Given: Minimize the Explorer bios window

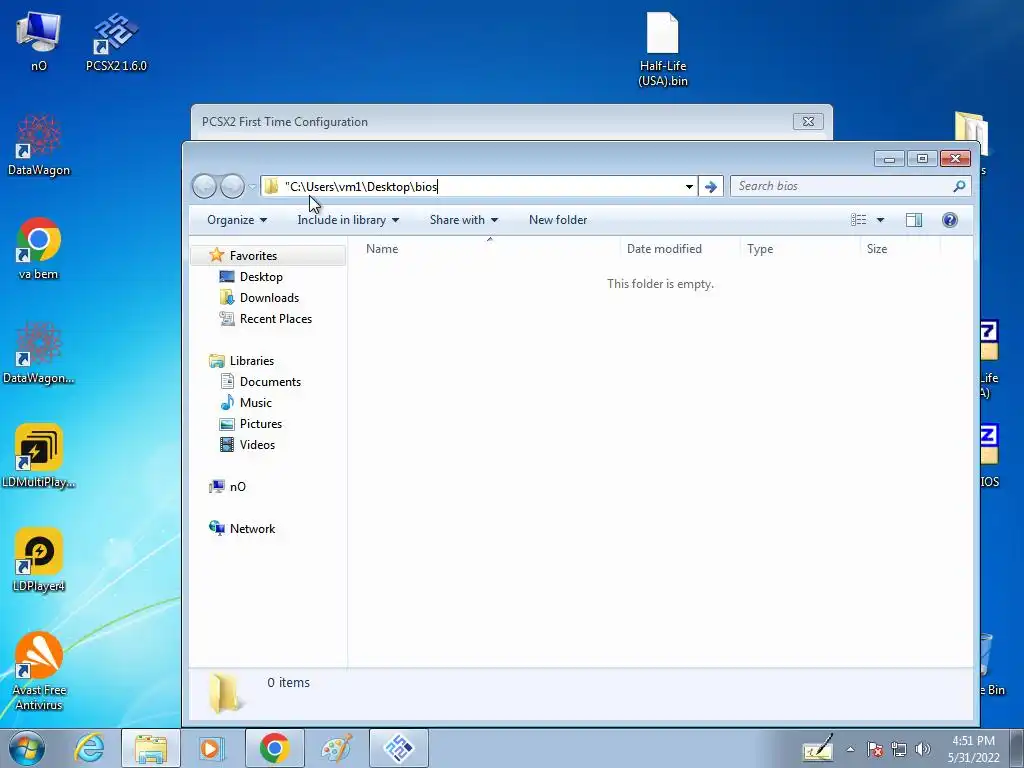Looking at the screenshot, I should click(x=889, y=159).
